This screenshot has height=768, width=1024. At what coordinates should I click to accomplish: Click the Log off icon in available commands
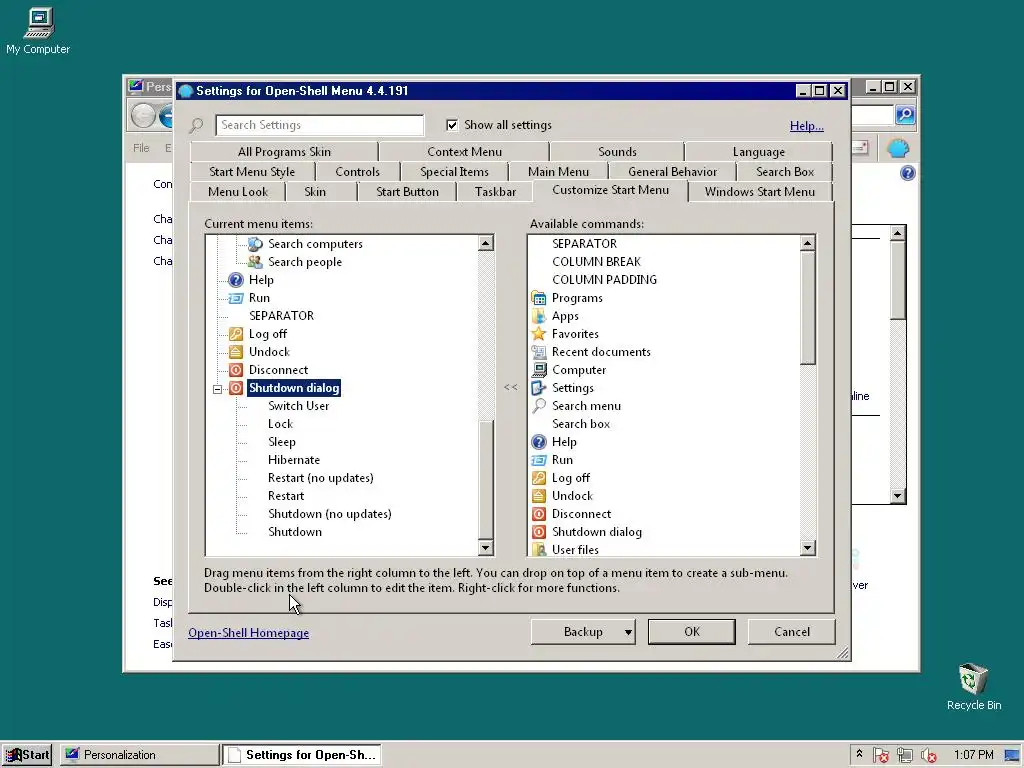(539, 478)
